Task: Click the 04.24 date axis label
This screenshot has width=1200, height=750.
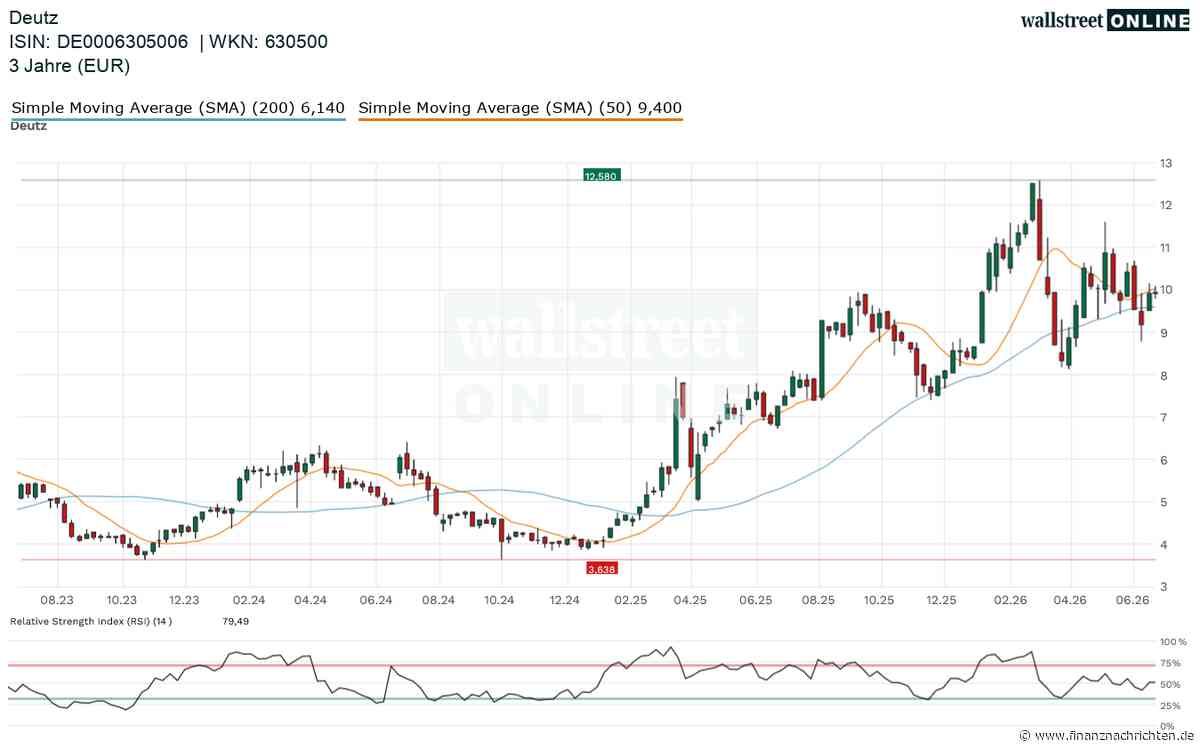Action: (x=311, y=600)
